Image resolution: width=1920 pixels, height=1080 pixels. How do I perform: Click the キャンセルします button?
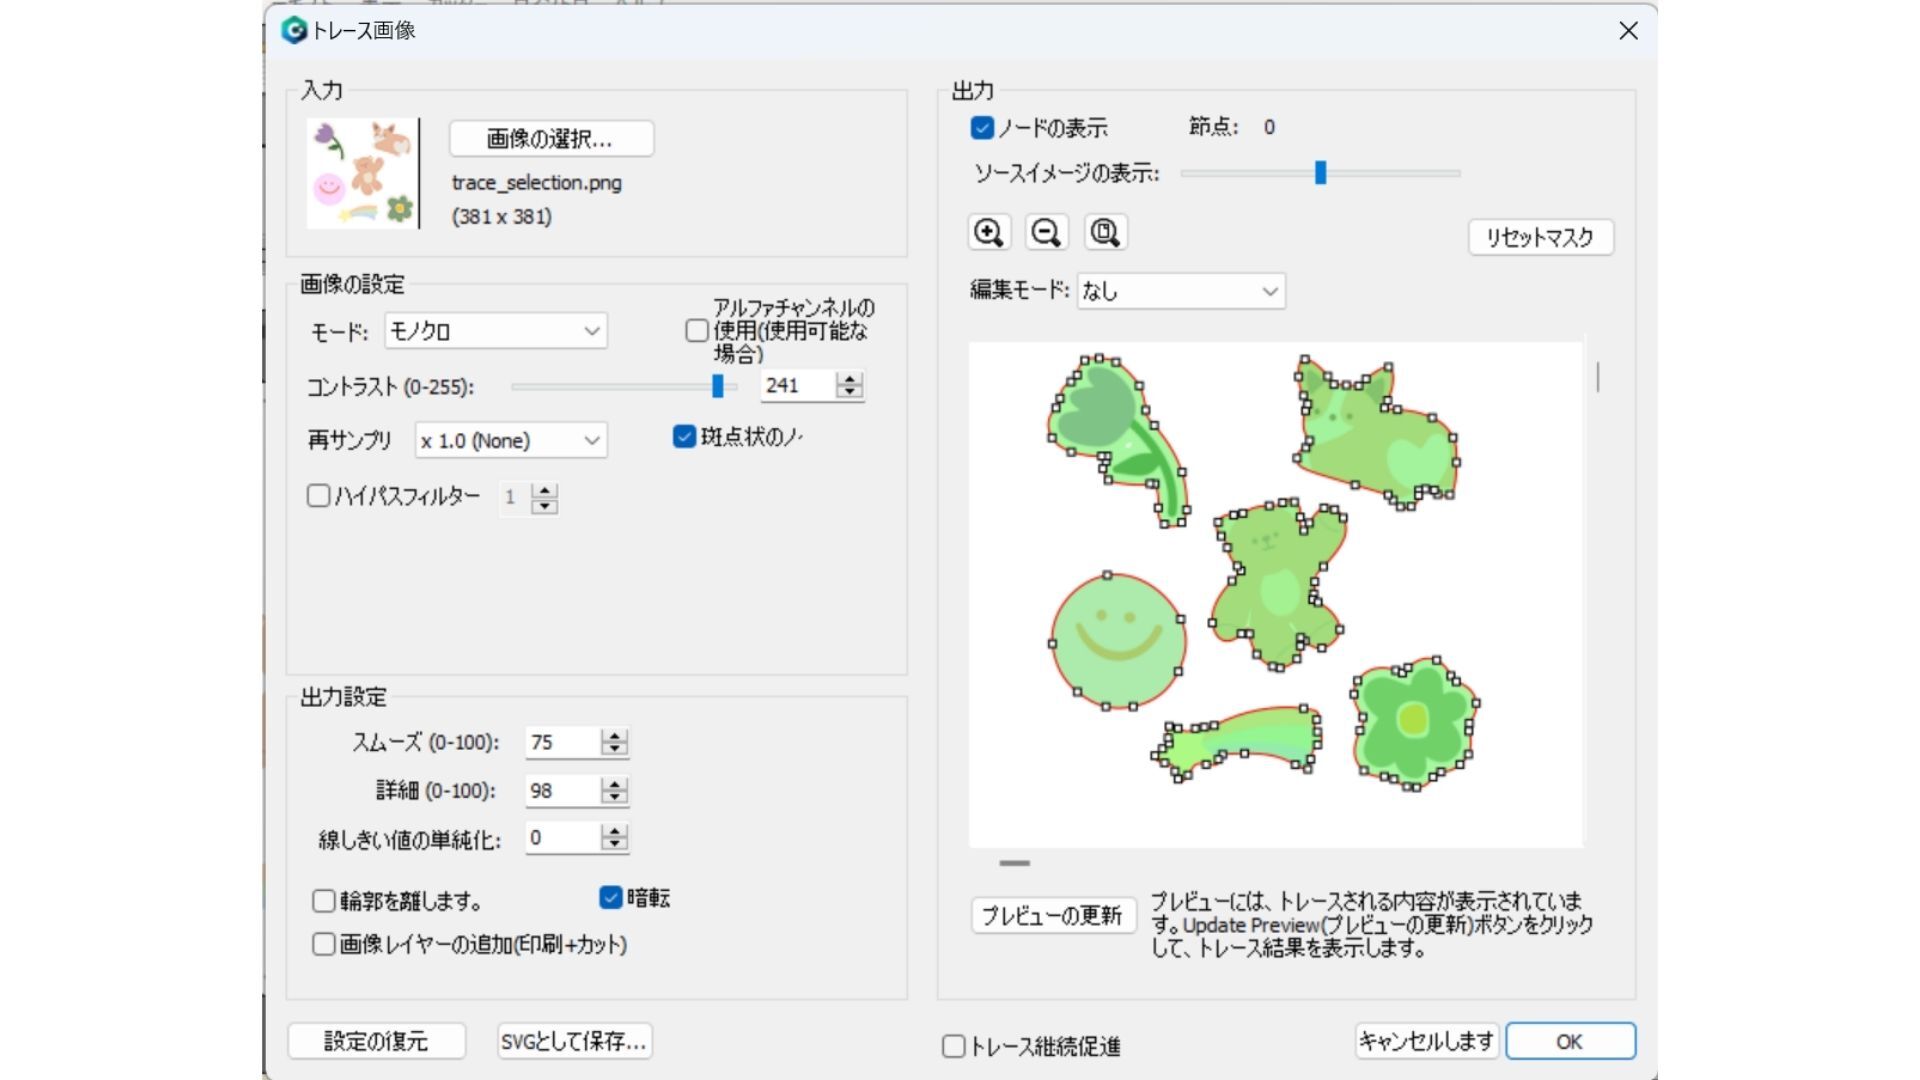point(1426,1041)
